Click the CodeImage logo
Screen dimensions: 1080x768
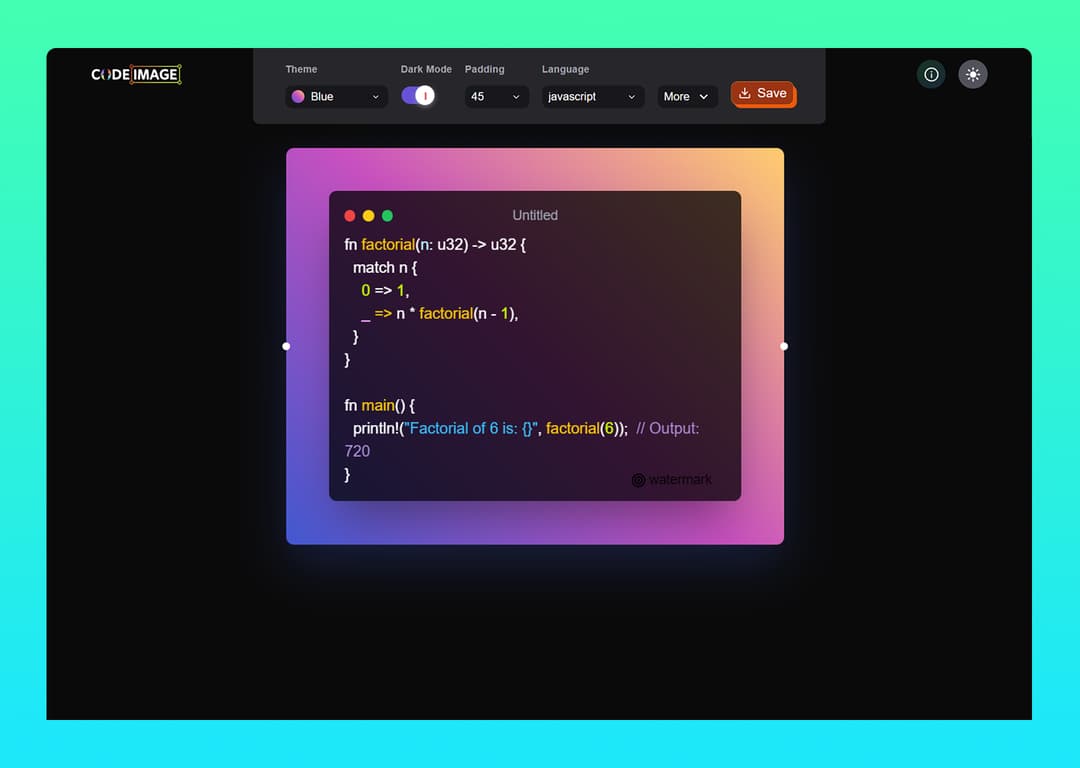point(136,74)
